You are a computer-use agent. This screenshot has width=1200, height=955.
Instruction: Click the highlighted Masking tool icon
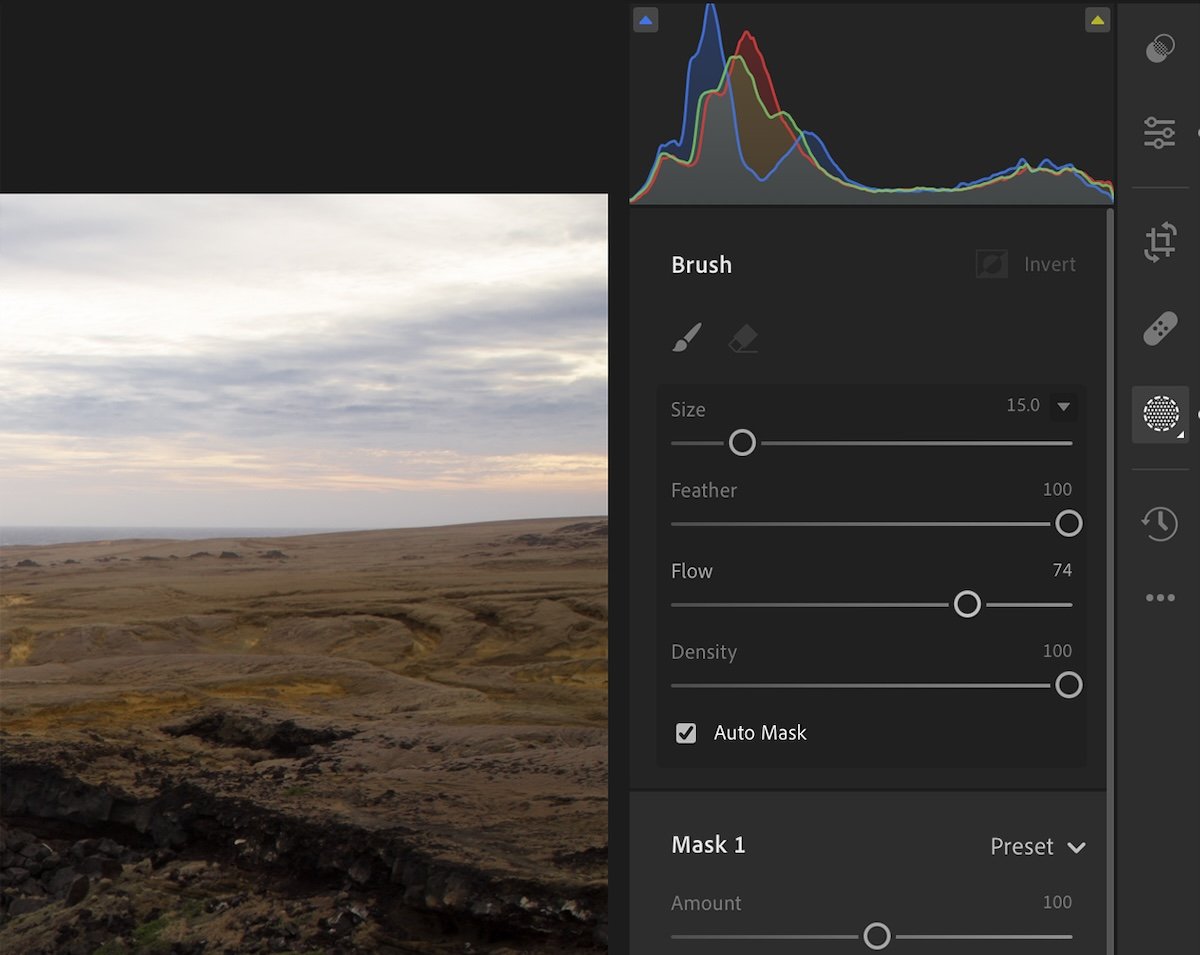[x=1159, y=414]
